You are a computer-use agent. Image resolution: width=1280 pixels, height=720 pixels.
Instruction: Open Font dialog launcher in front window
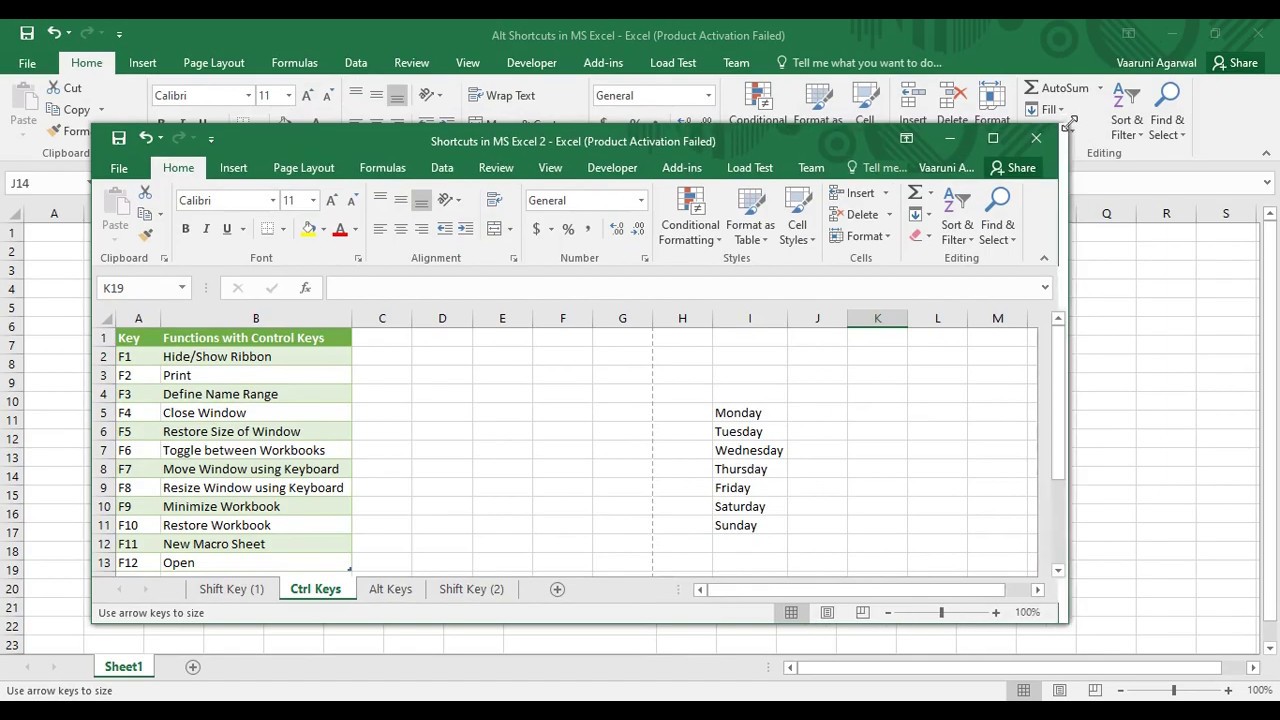tap(358, 259)
